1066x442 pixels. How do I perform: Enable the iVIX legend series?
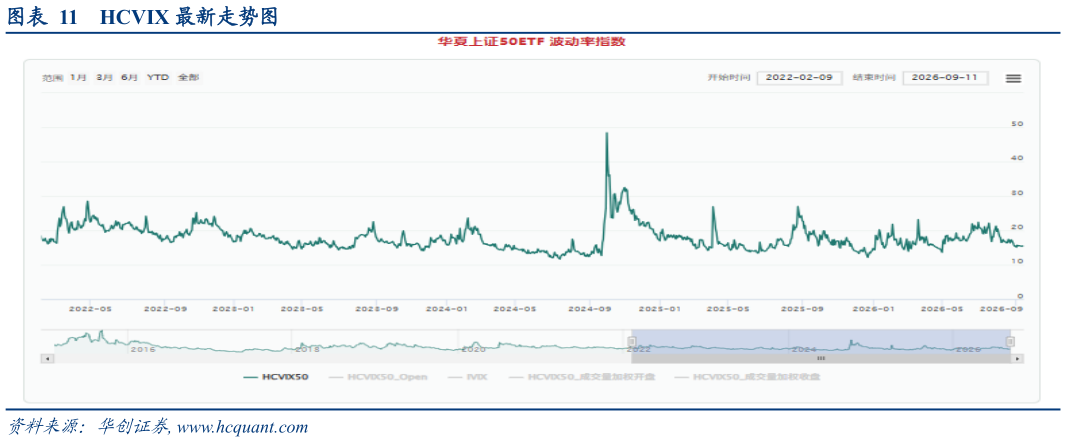click(468, 376)
